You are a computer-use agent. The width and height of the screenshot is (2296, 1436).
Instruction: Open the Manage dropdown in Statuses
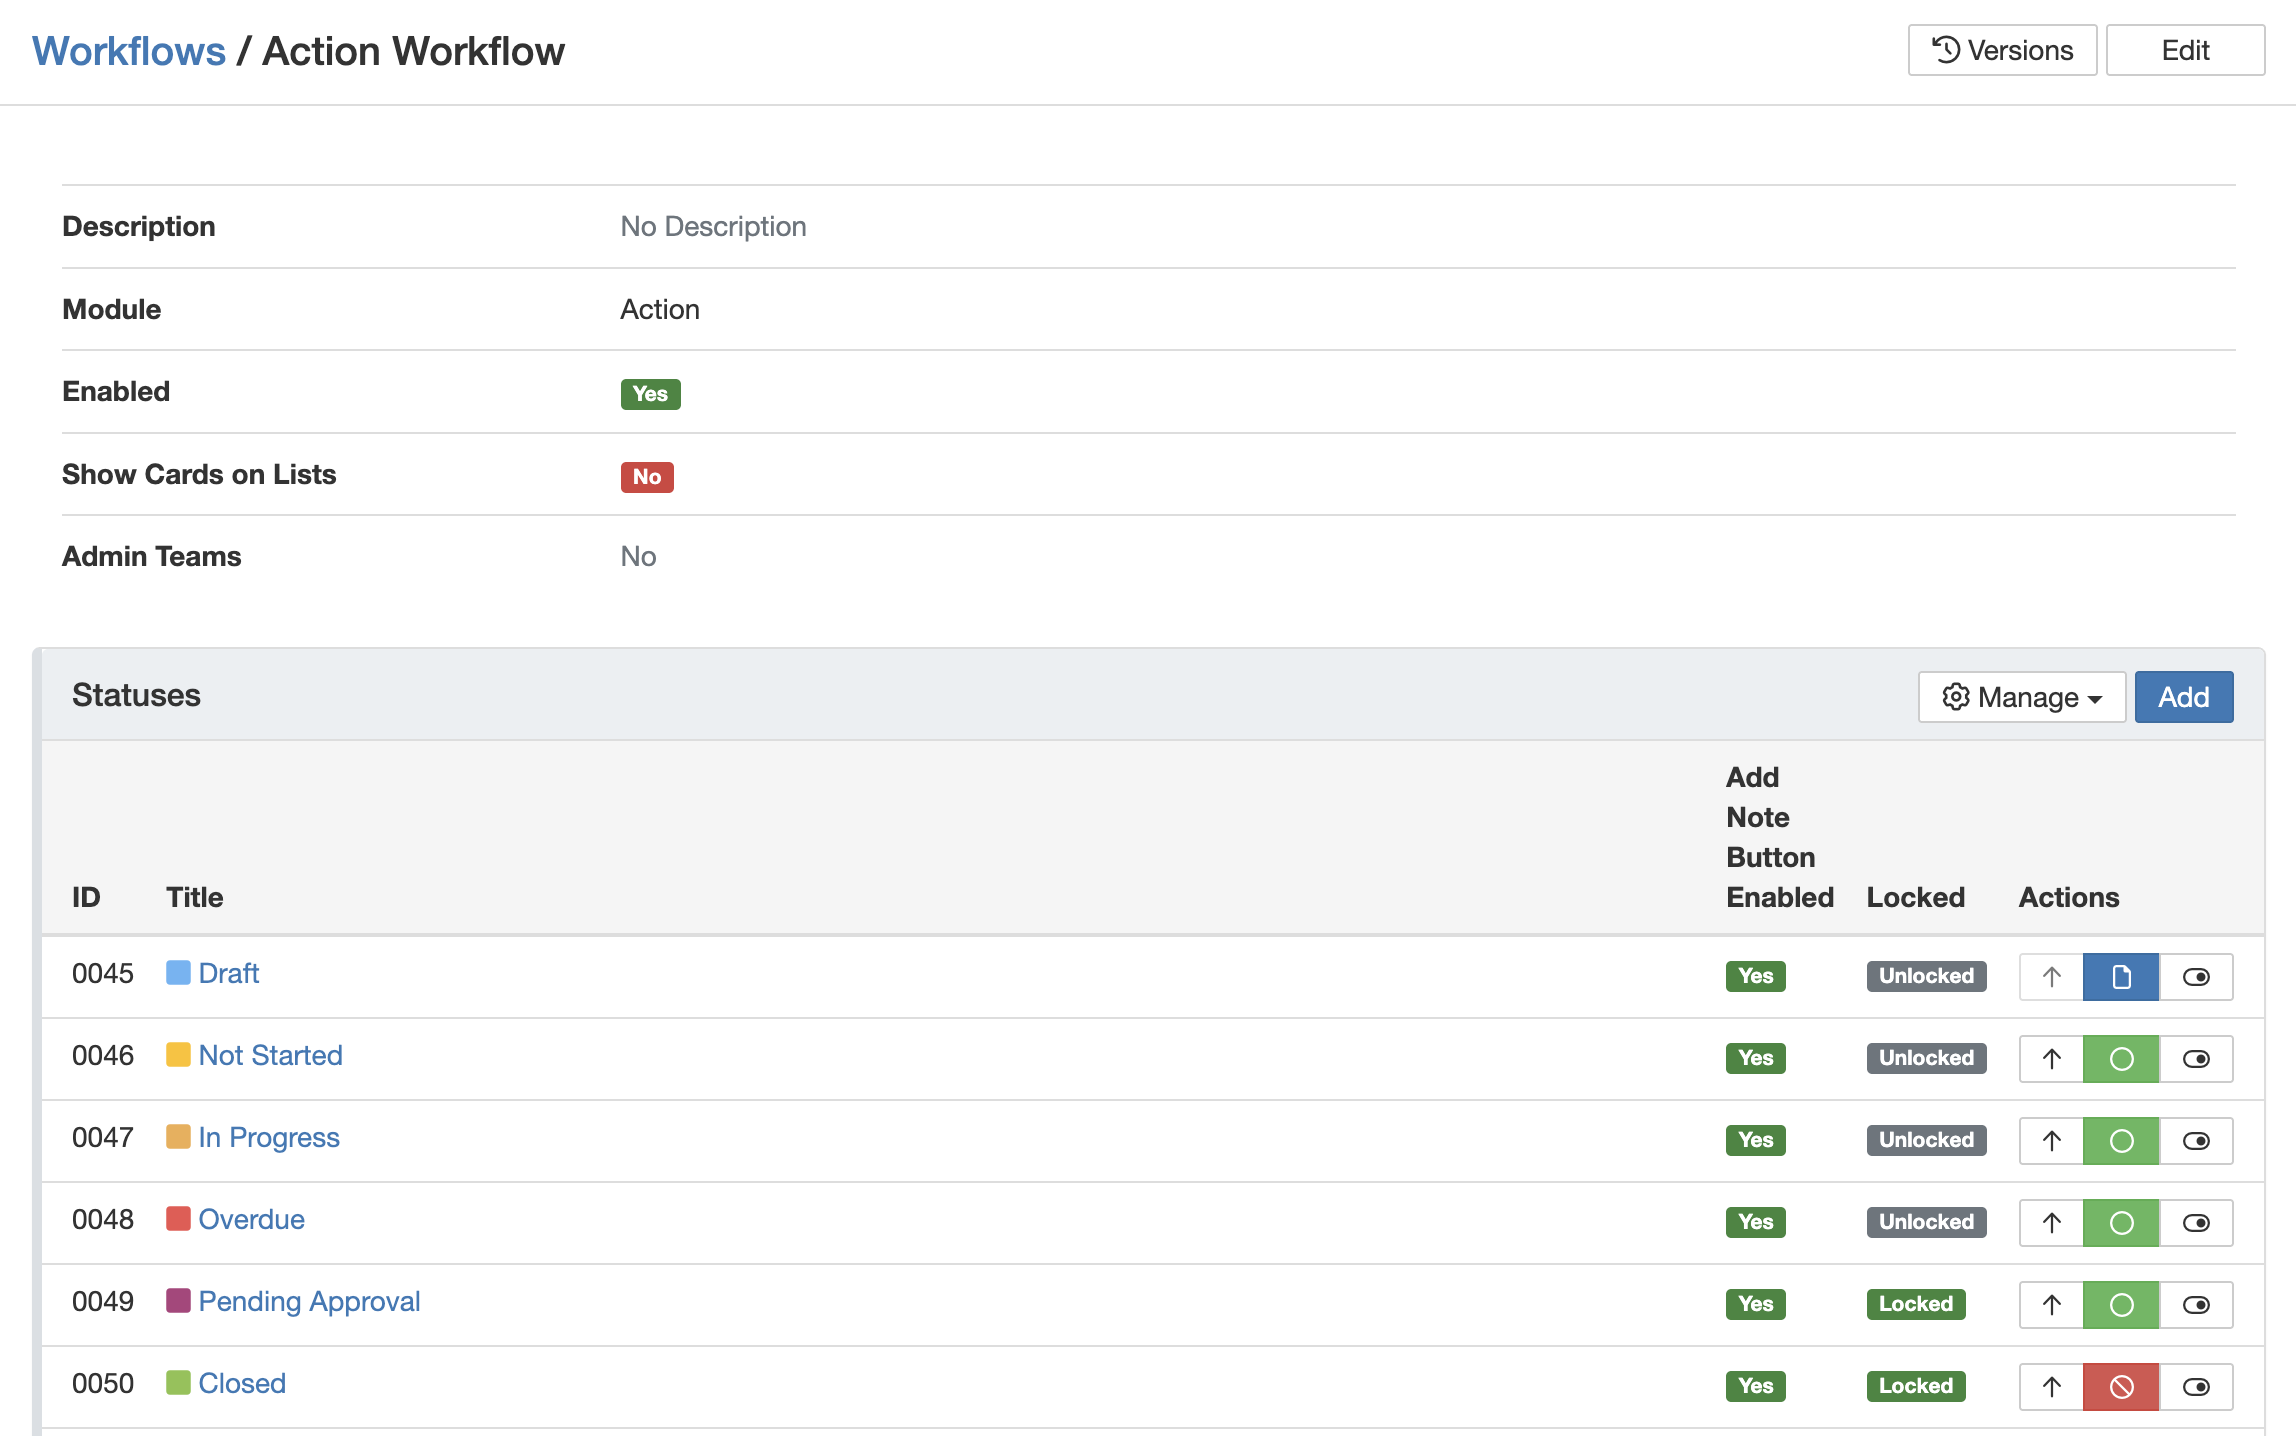[2021, 697]
